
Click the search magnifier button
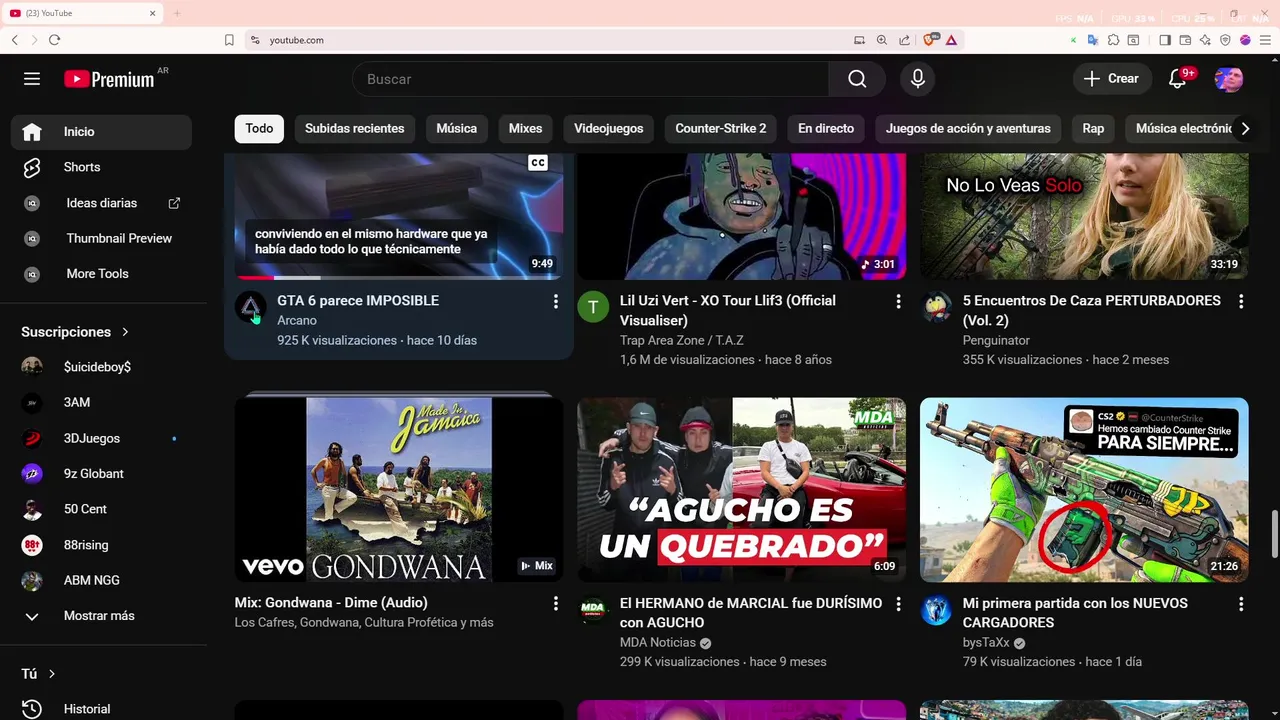[x=857, y=79]
